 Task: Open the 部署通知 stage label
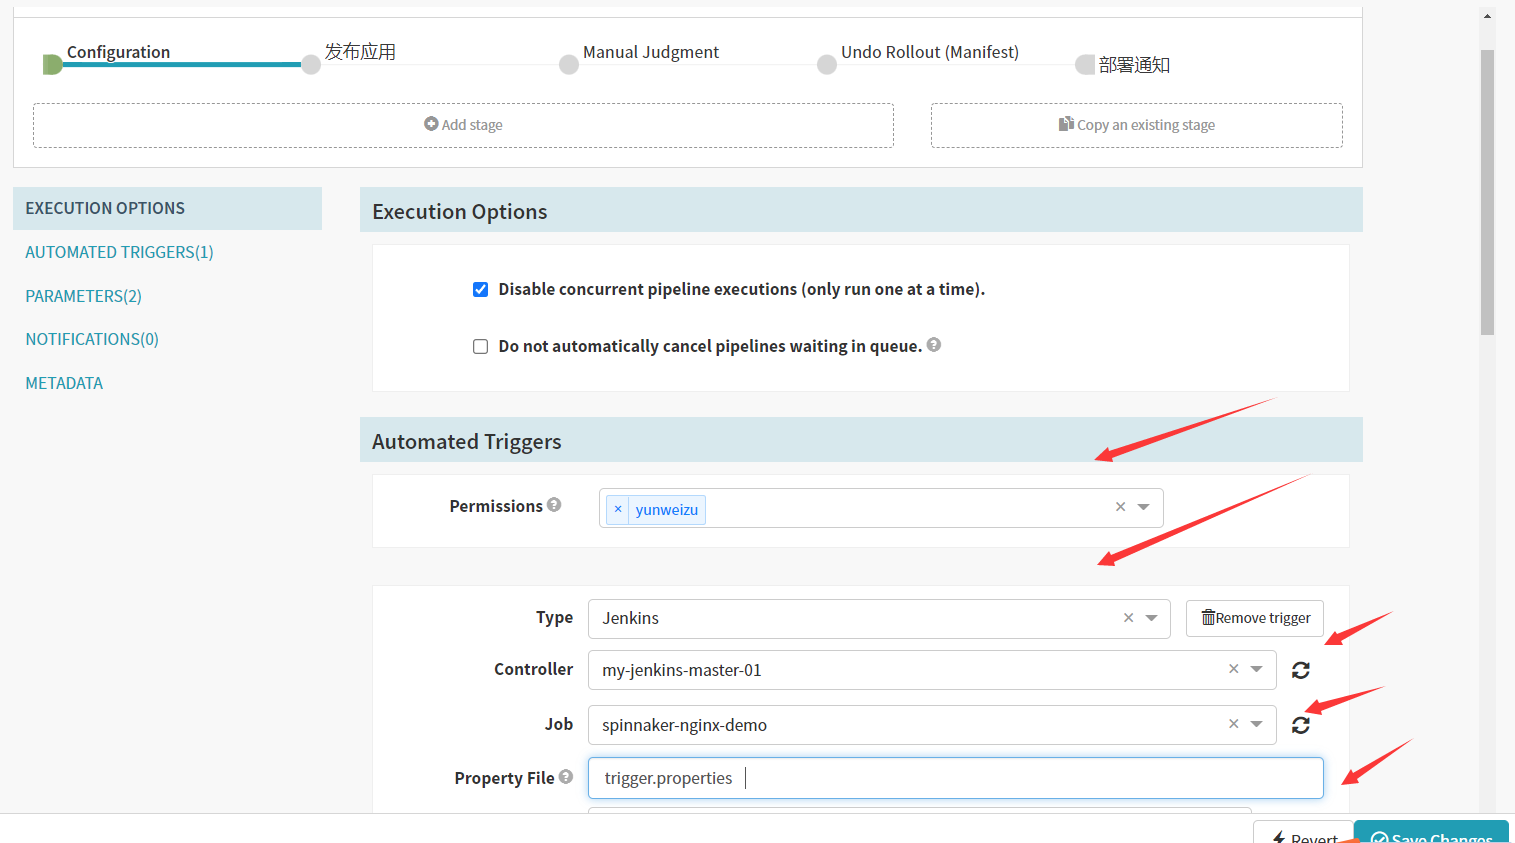(1134, 65)
